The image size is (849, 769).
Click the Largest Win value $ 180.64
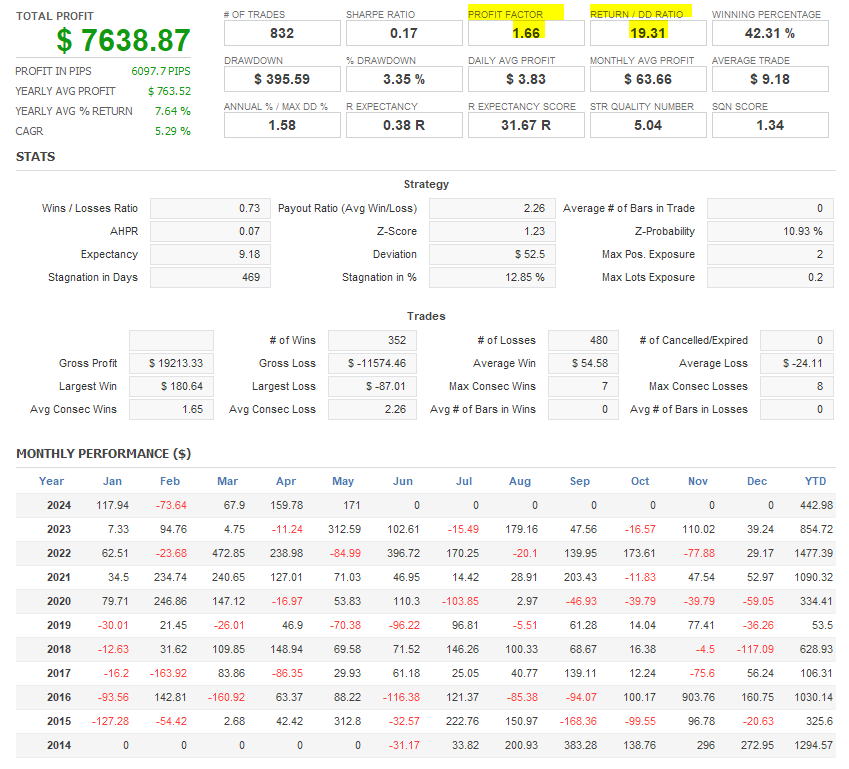(x=171, y=386)
